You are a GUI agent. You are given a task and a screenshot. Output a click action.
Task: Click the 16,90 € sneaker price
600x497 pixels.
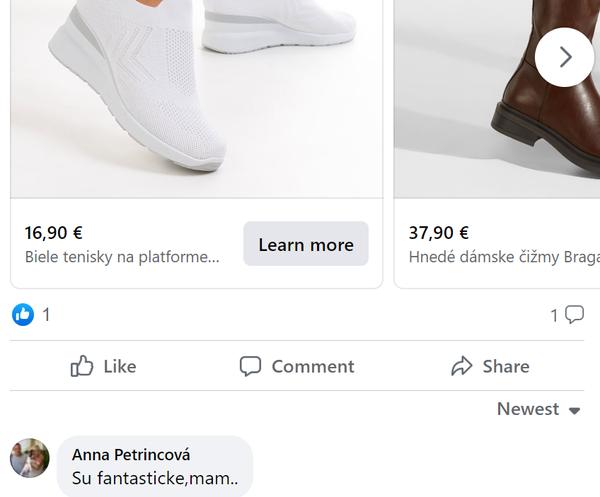pos(54,233)
